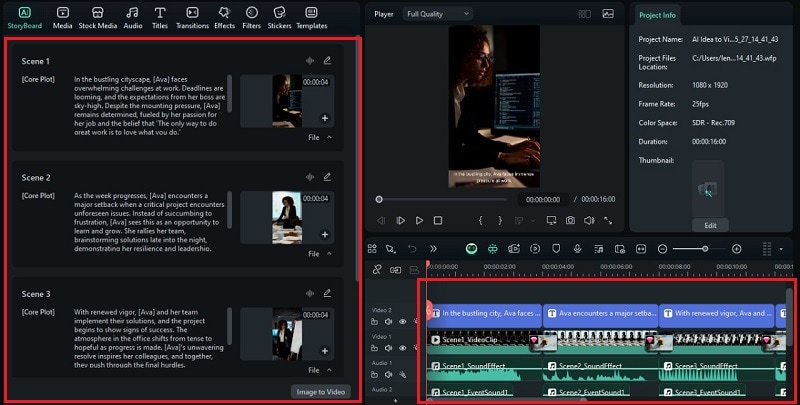The height and width of the screenshot is (405, 800).
Task: Expand the File menu under Scene 2
Action: point(320,254)
